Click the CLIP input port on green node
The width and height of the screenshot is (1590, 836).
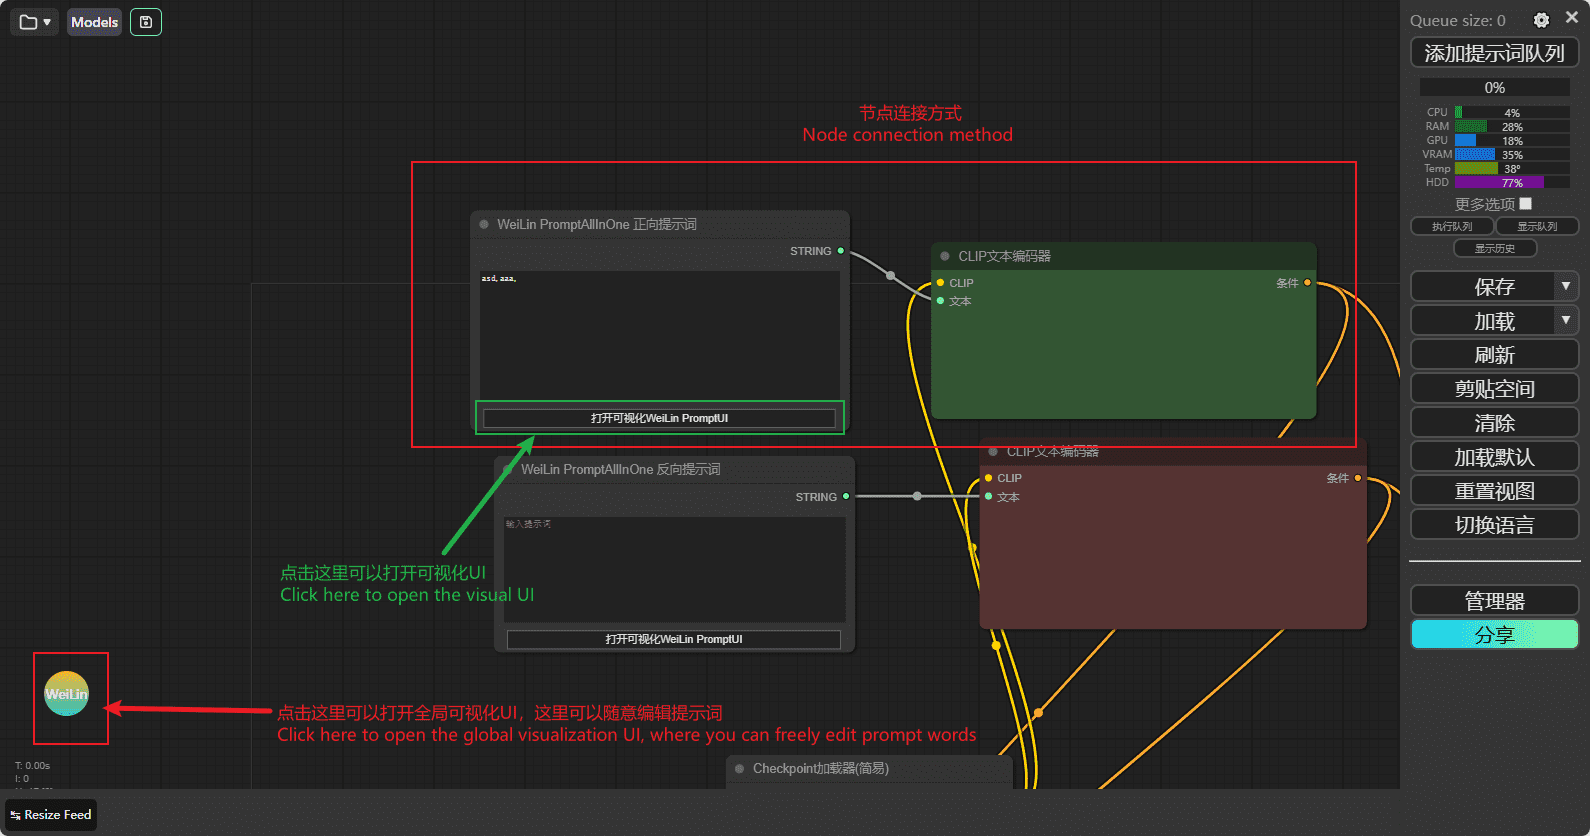[x=940, y=283]
